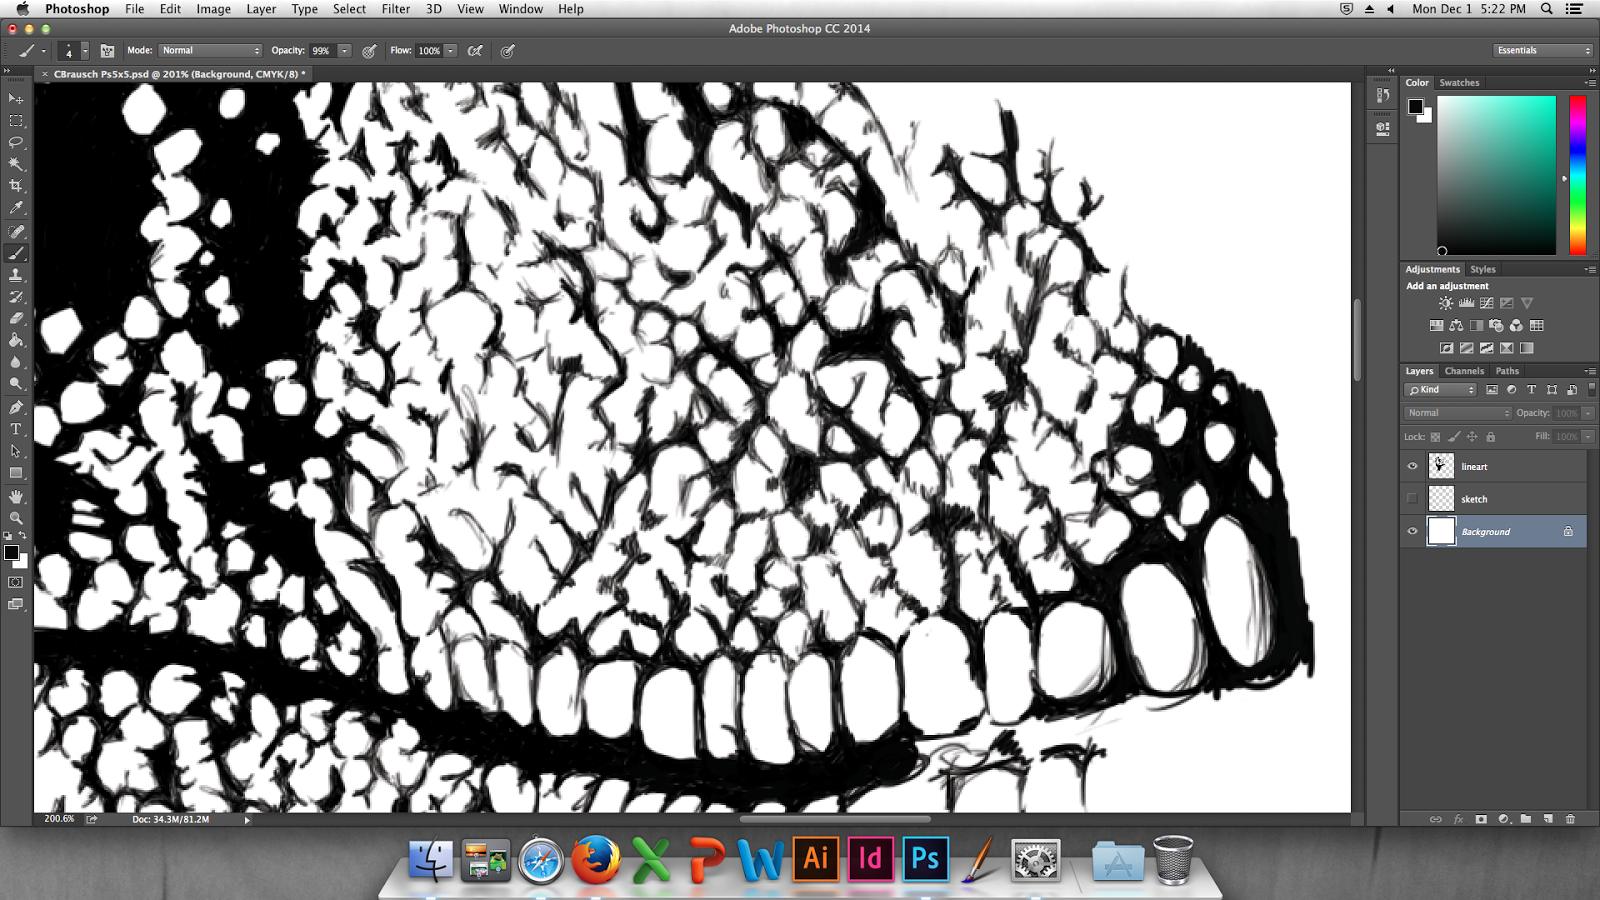
Task: Add a Color Balance adjustment
Action: [1456, 325]
